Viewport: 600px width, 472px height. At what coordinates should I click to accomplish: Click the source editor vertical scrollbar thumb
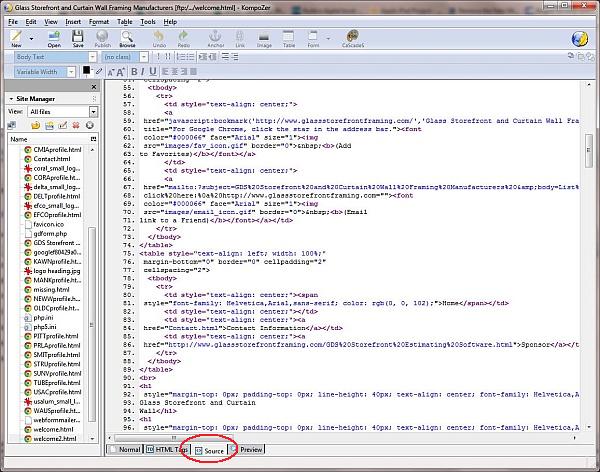589,150
